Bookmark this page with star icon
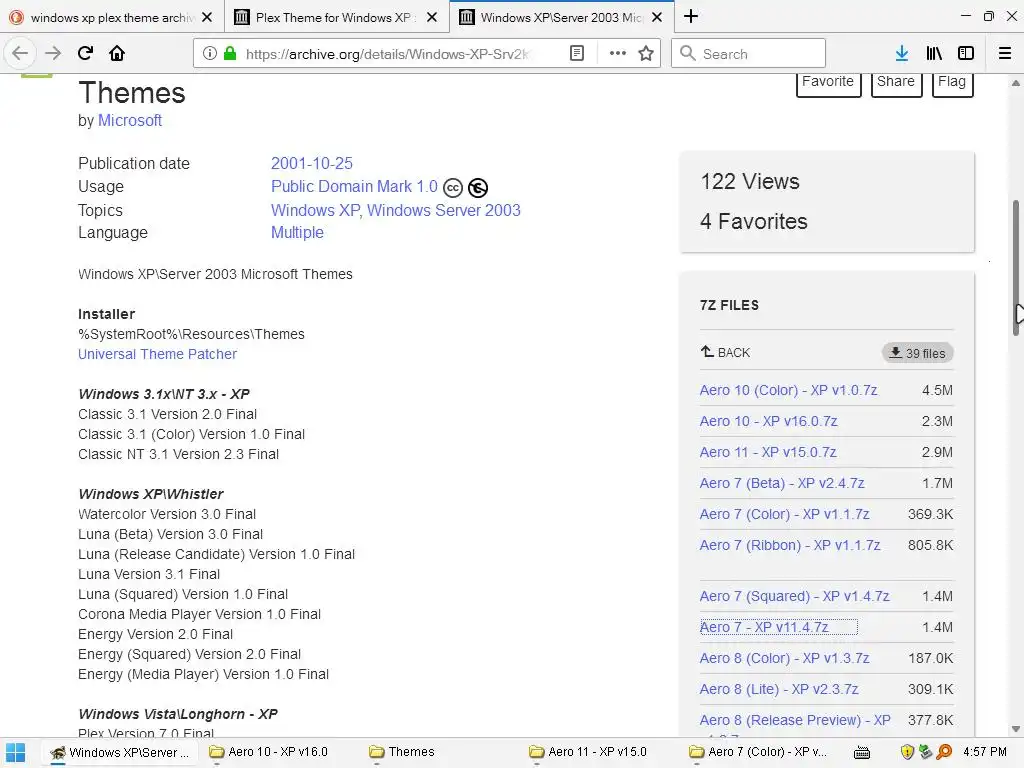The height and width of the screenshot is (768, 1024). point(646,54)
